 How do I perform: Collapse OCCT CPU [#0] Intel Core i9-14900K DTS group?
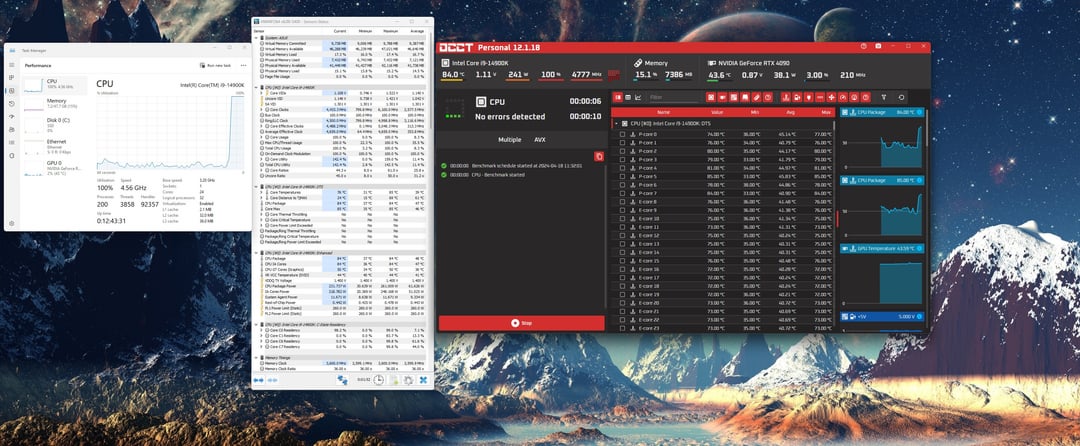616,123
